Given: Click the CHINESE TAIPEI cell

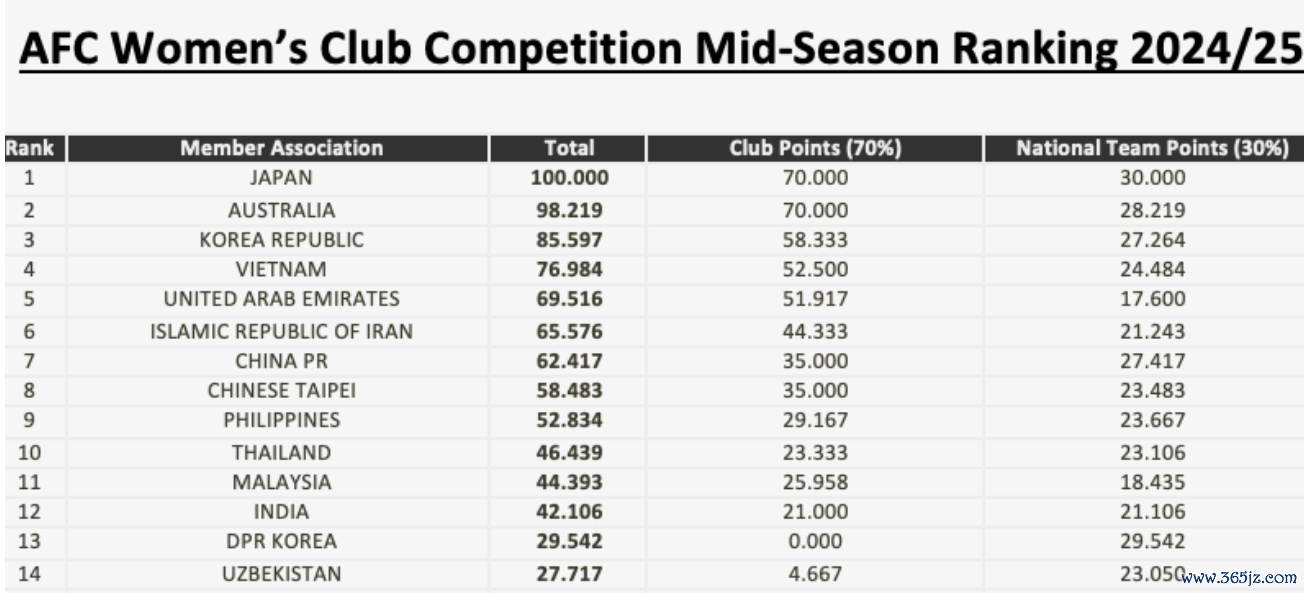Looking at the screenshot, I should pyautogui.click(x=281, y=391).
